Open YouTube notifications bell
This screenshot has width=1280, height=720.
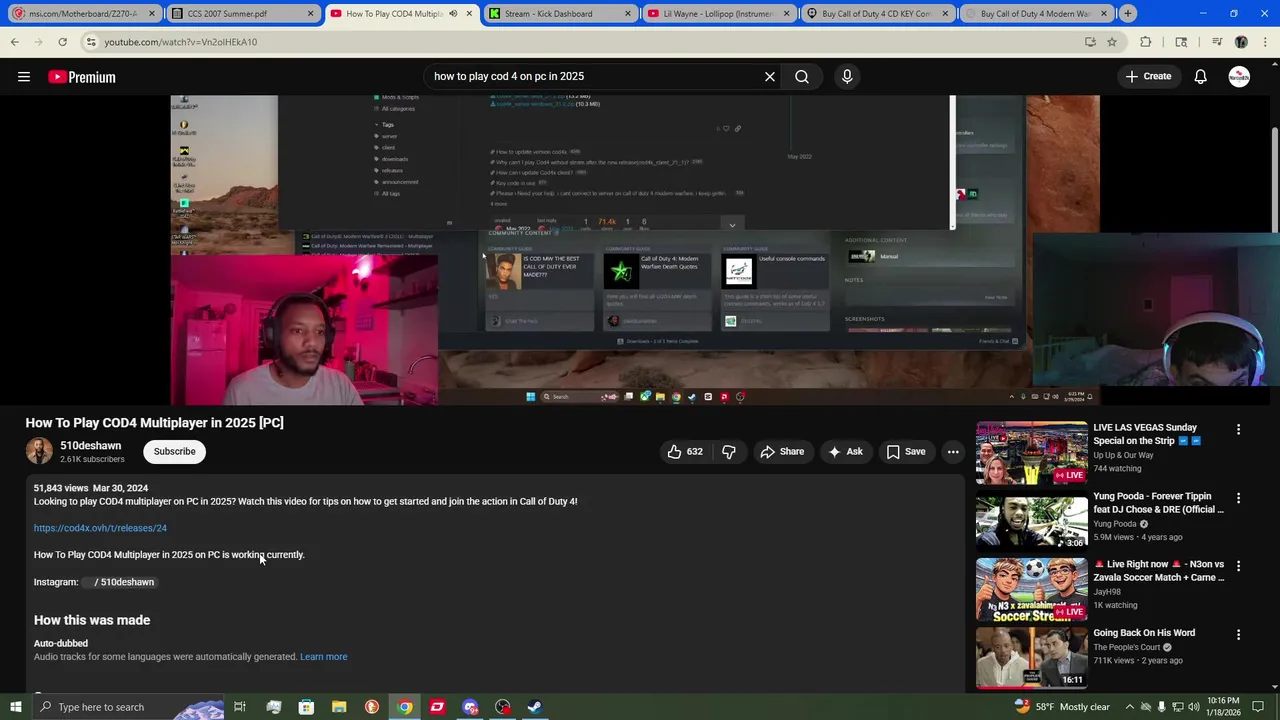(x=1201, y=77)
